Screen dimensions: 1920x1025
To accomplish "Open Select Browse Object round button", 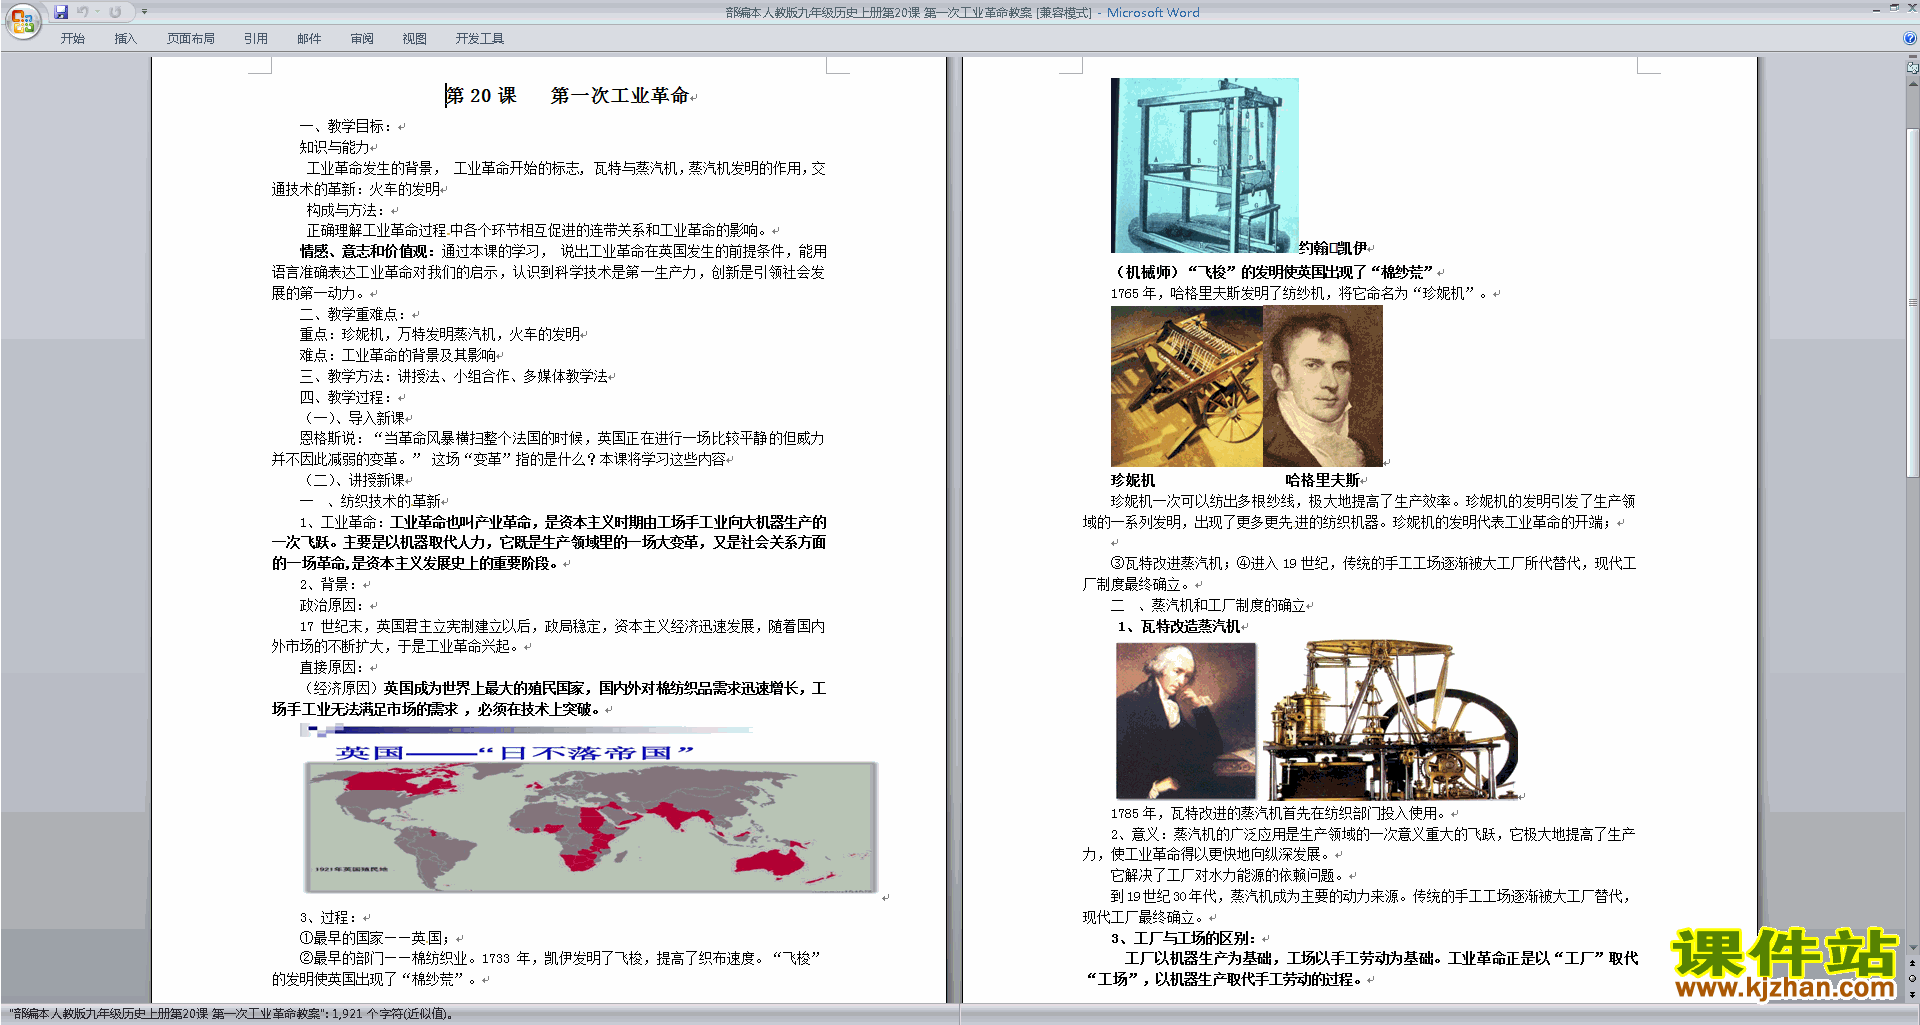I will (x=1913, y=978).
